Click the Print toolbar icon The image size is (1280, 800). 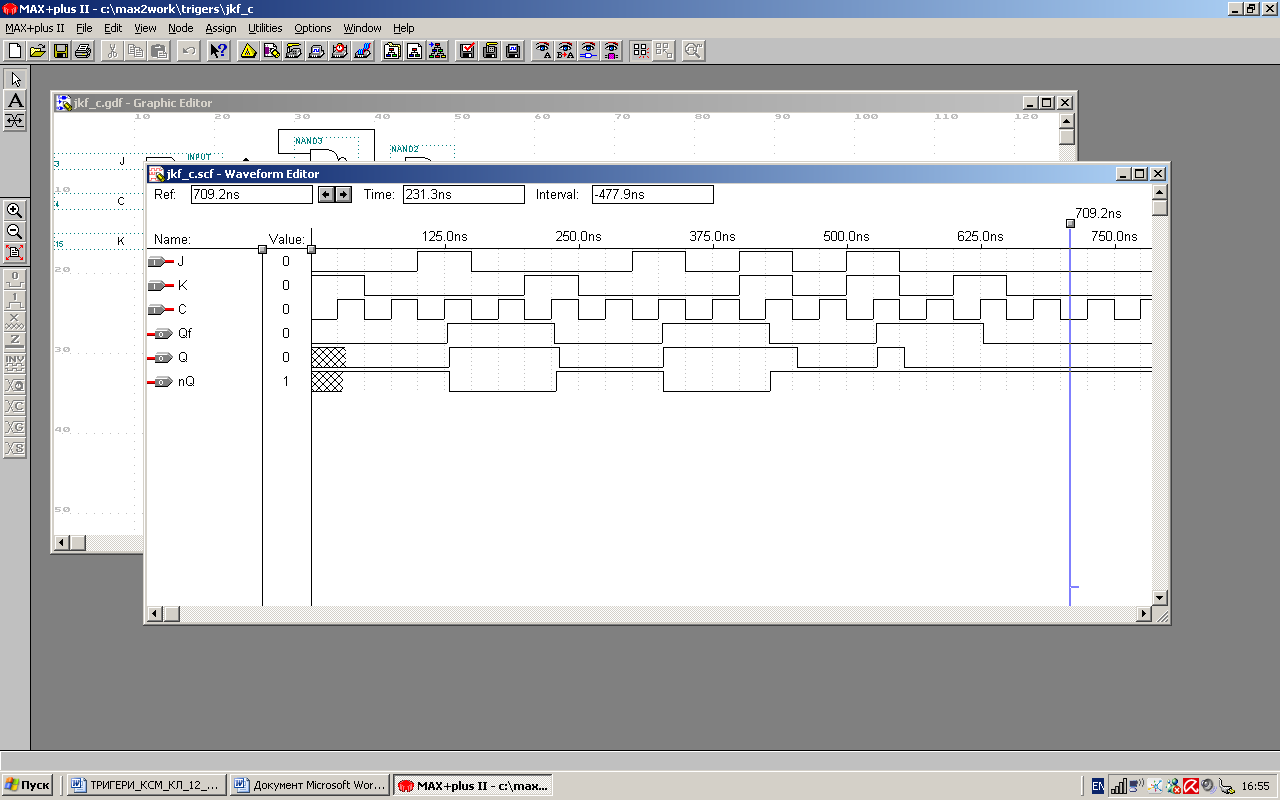[84, 50]
